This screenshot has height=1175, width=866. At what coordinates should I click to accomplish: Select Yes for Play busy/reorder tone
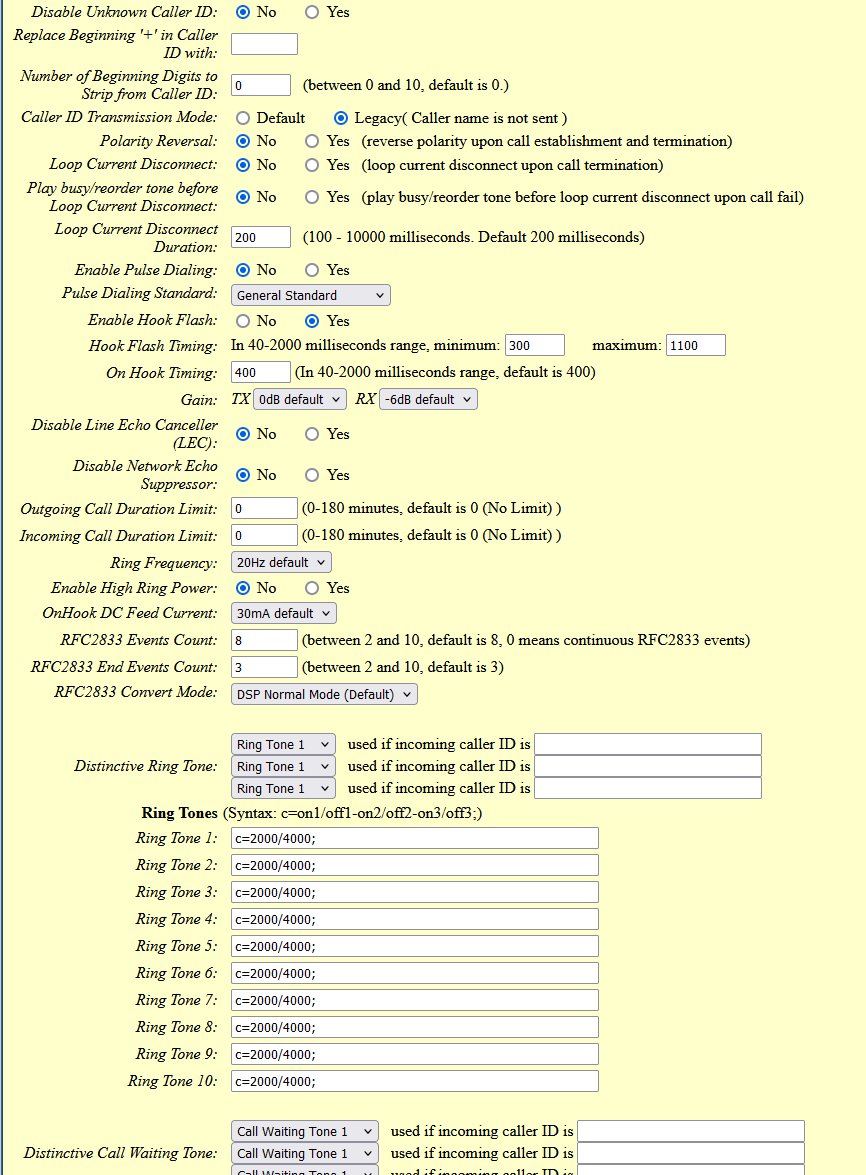point(312,197)
